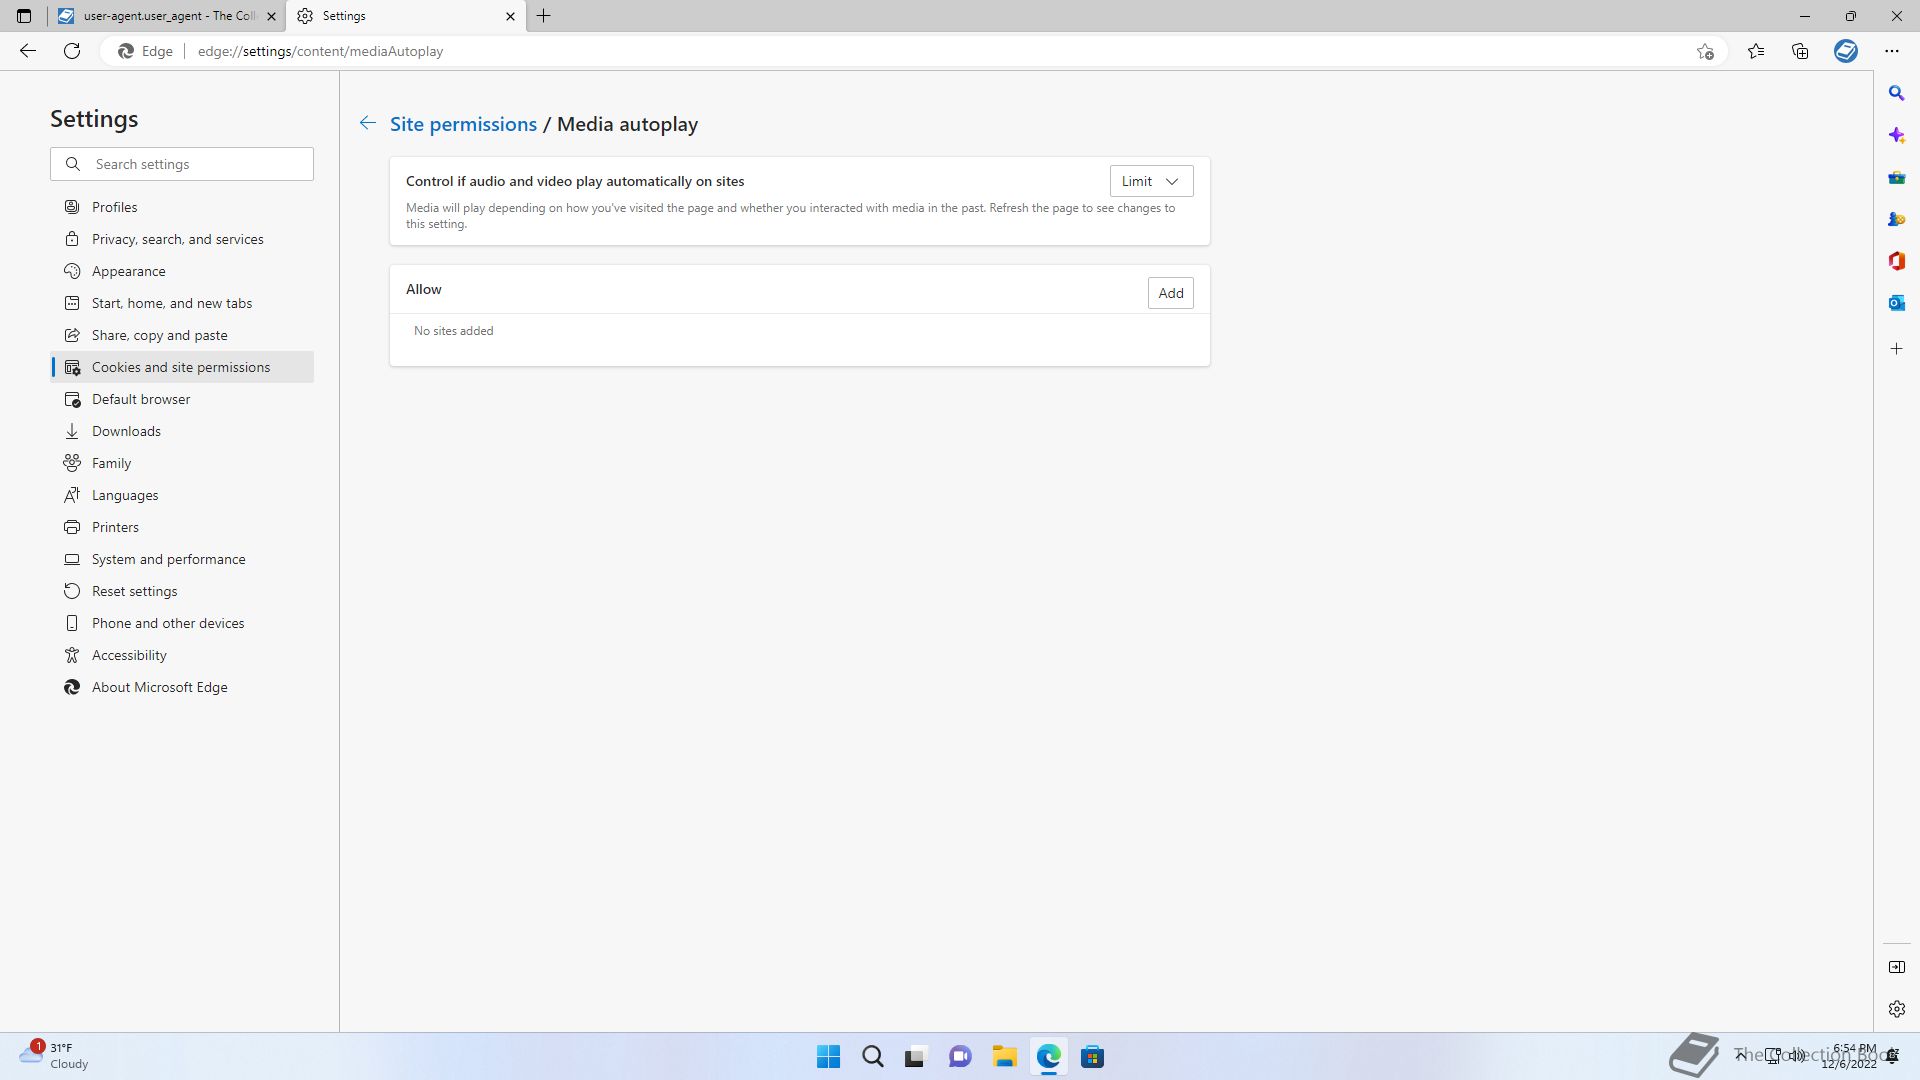Open Share, copy and paste settings
The height and width of the screenshot is (1080, 1920).
[182, 335]
